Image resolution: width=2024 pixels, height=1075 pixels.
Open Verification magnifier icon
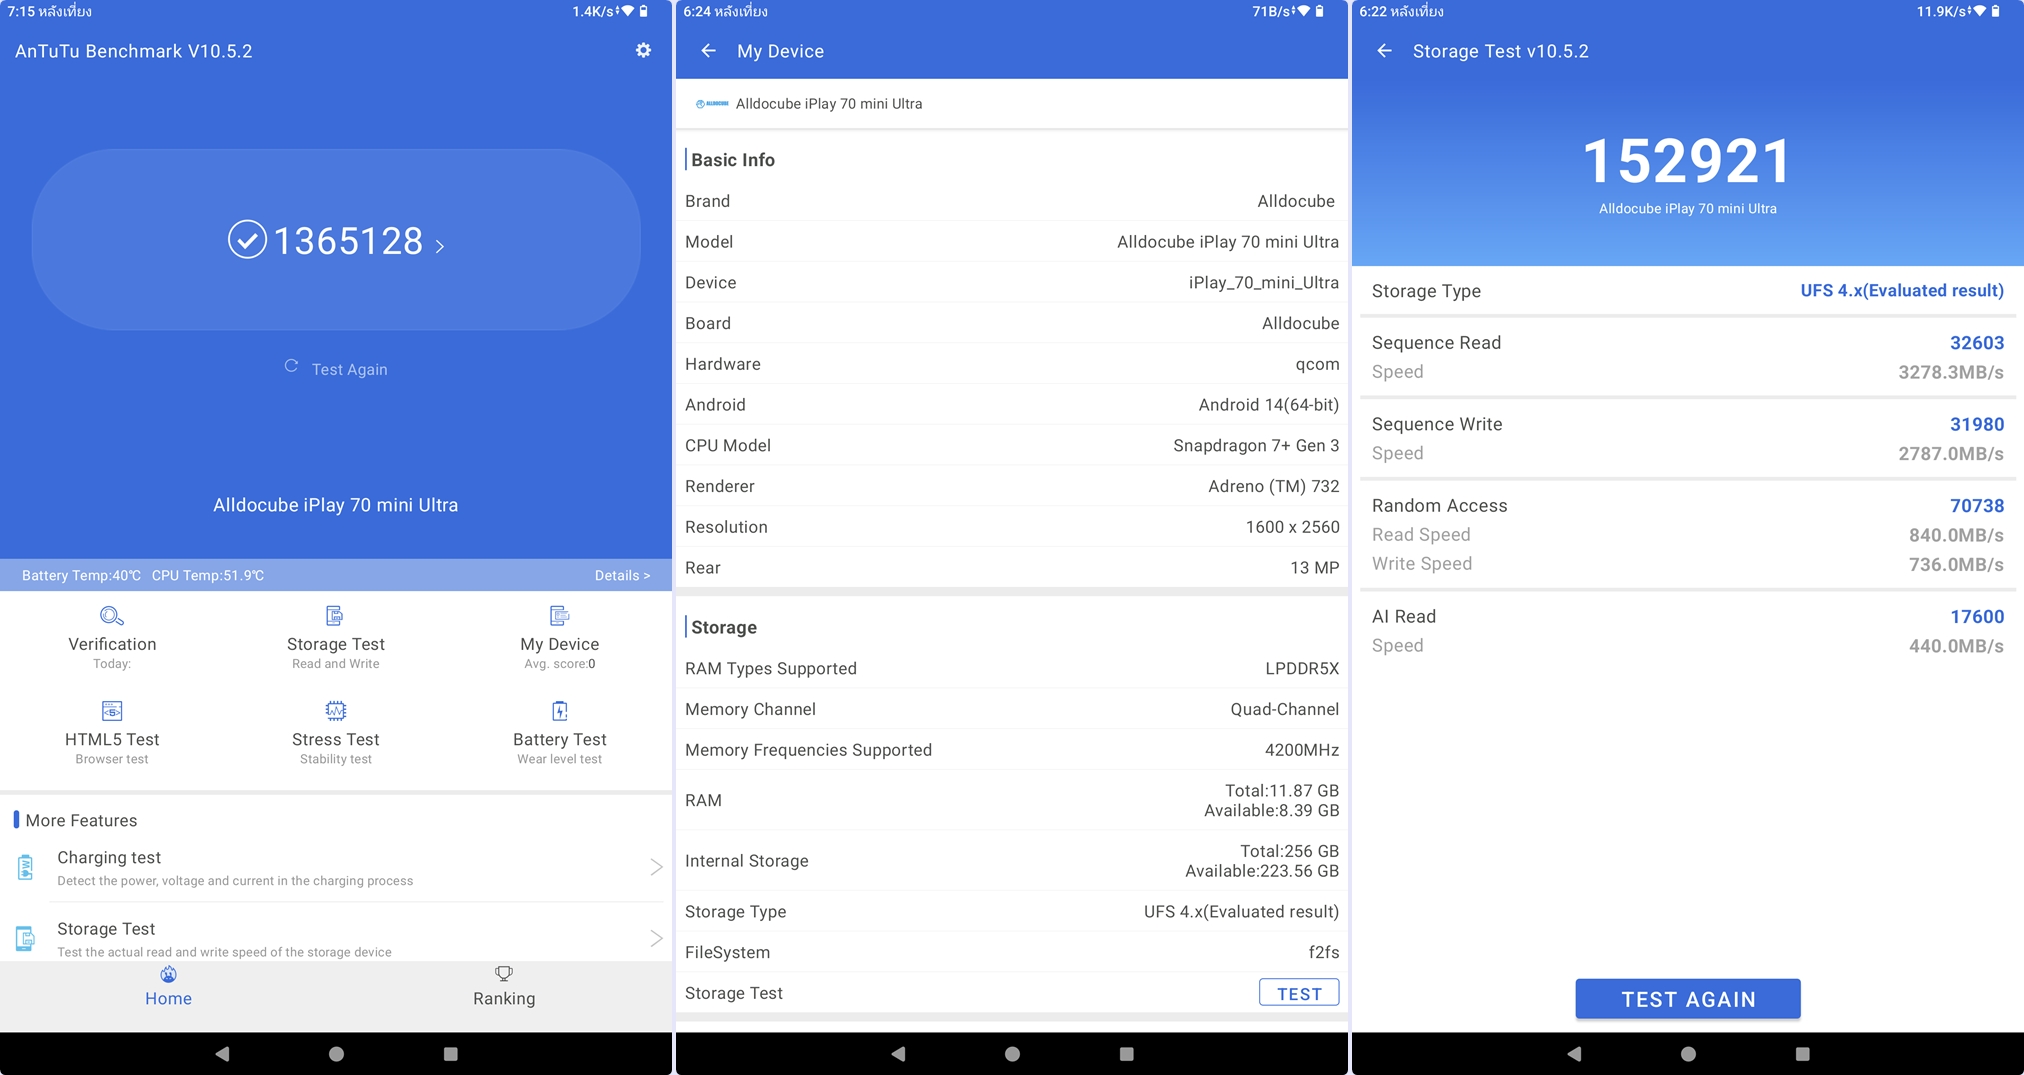pos(112,615)
